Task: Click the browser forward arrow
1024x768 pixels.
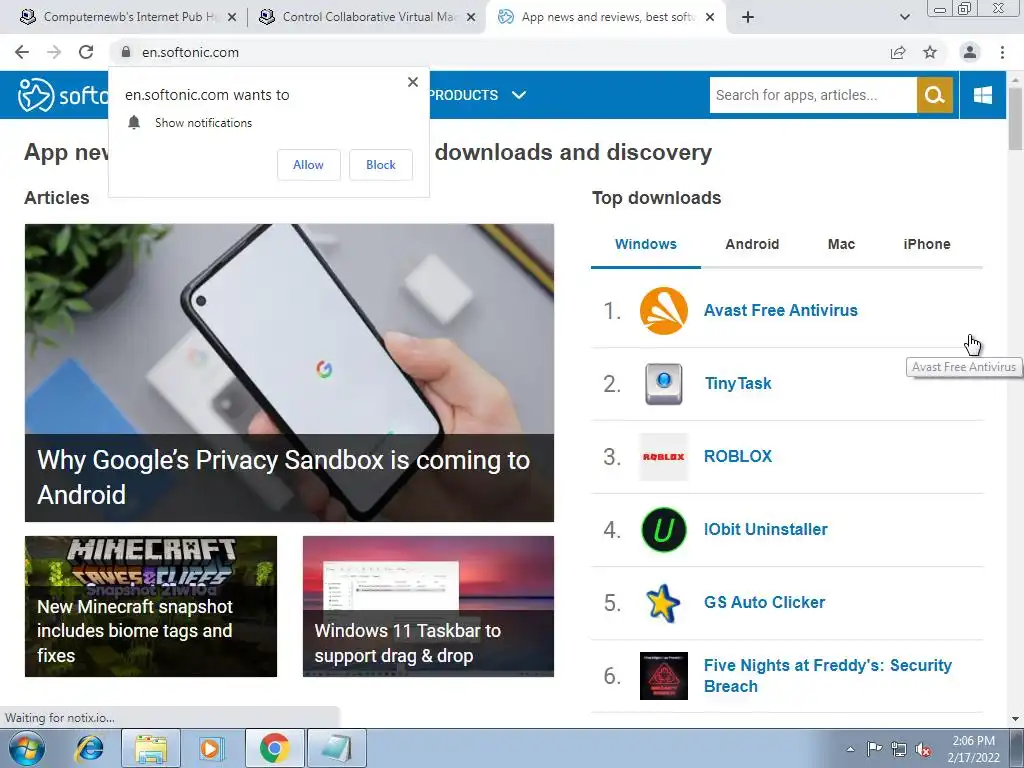Action: (x=54, y=52)
